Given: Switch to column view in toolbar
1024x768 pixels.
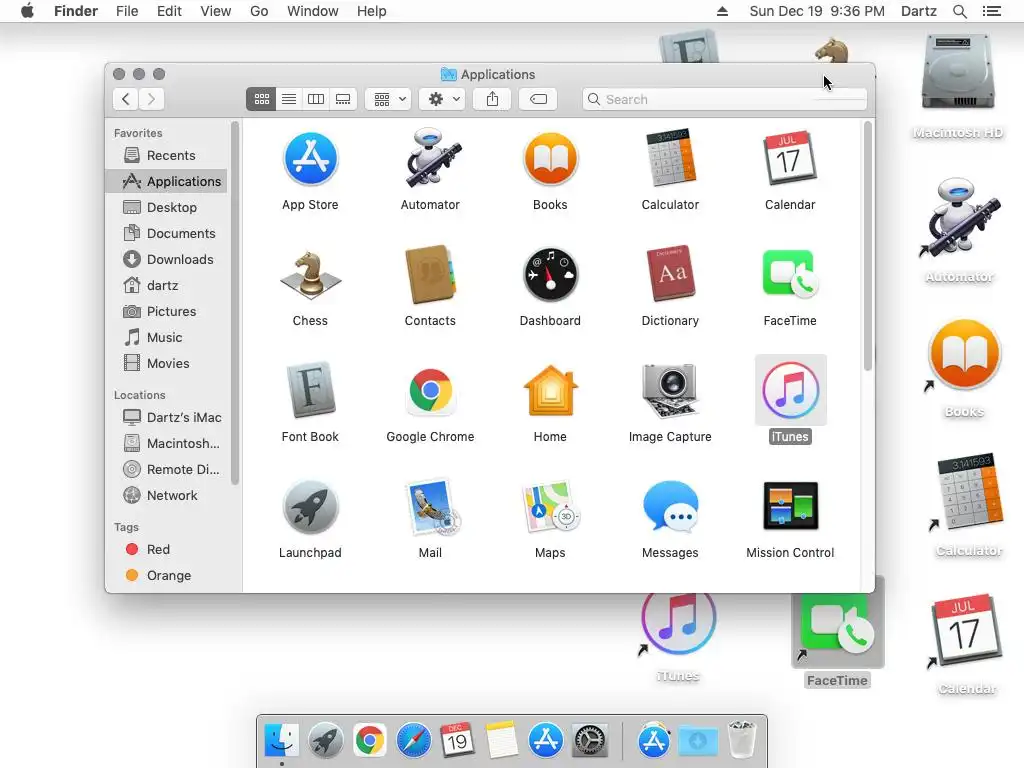Looking at the screenshot, I should (316, 99).
